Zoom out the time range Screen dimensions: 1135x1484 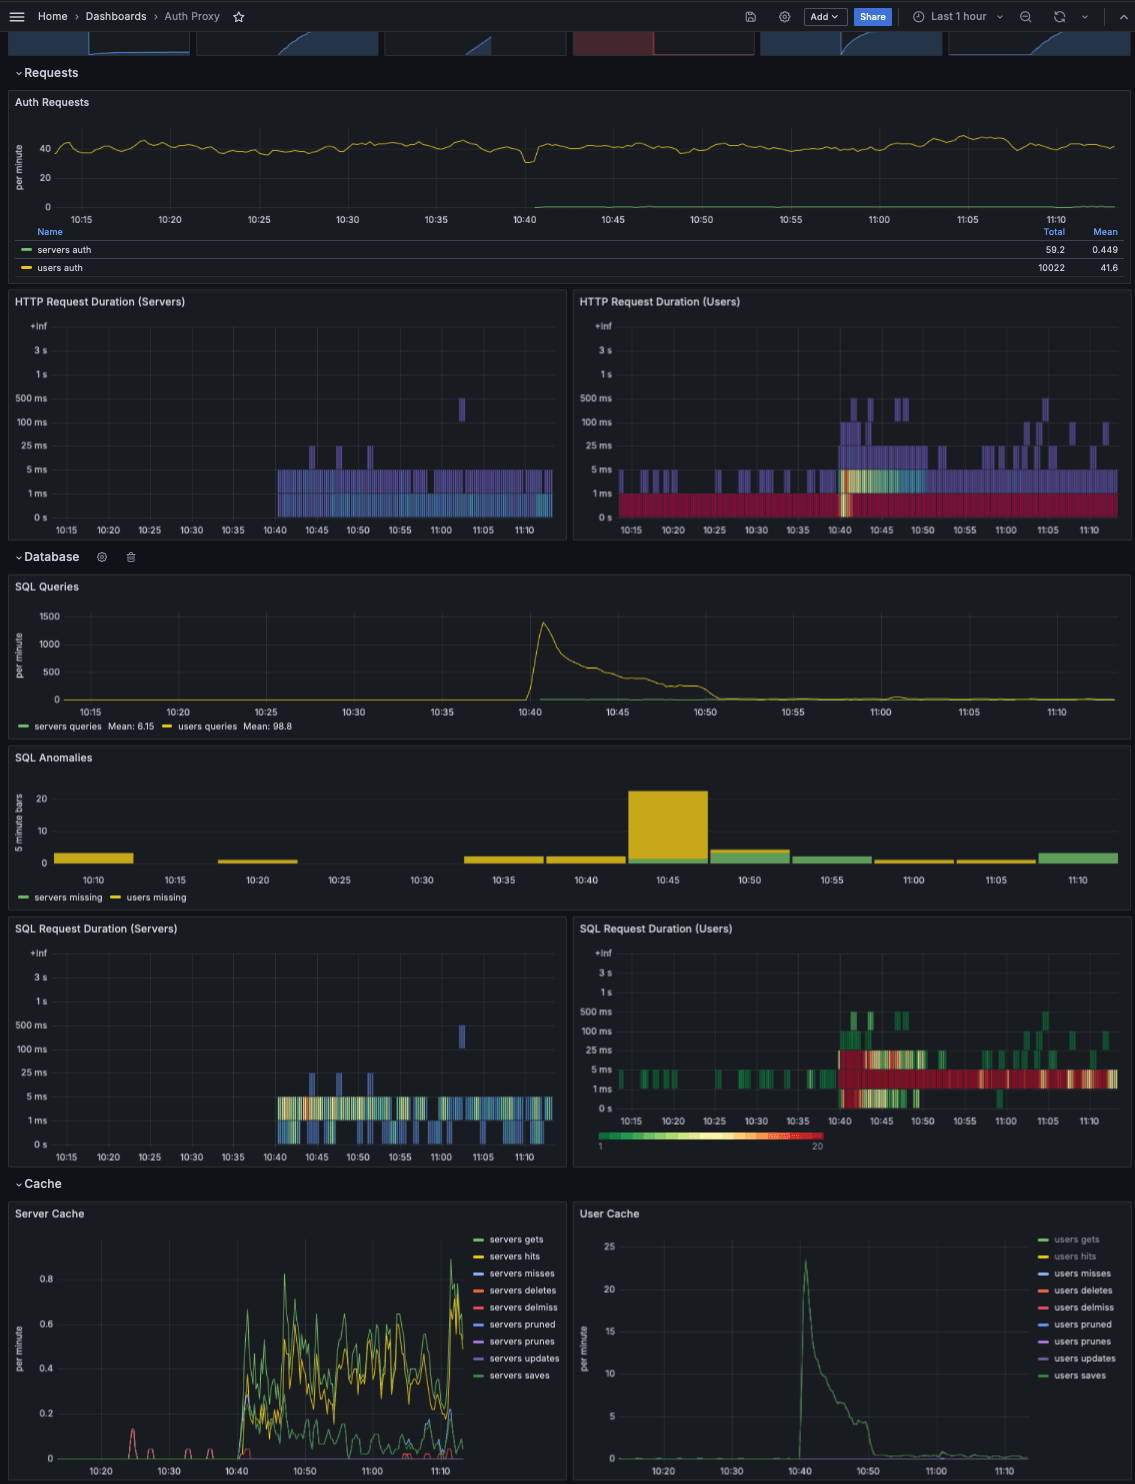point(1026,16)
